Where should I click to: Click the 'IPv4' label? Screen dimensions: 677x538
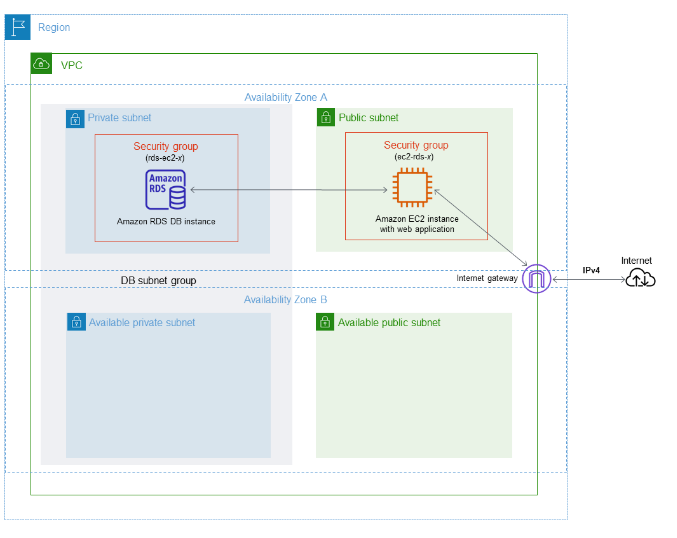(591, 270)
